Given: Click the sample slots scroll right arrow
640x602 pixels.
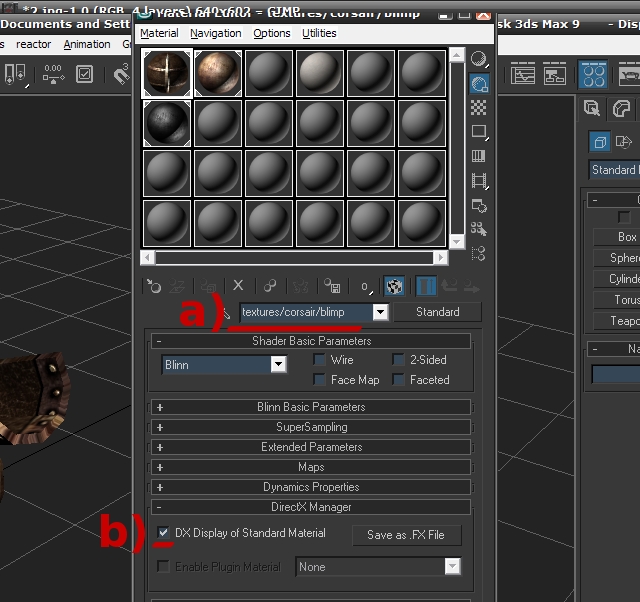Looking at the screenshot, I should click(440, 258).
